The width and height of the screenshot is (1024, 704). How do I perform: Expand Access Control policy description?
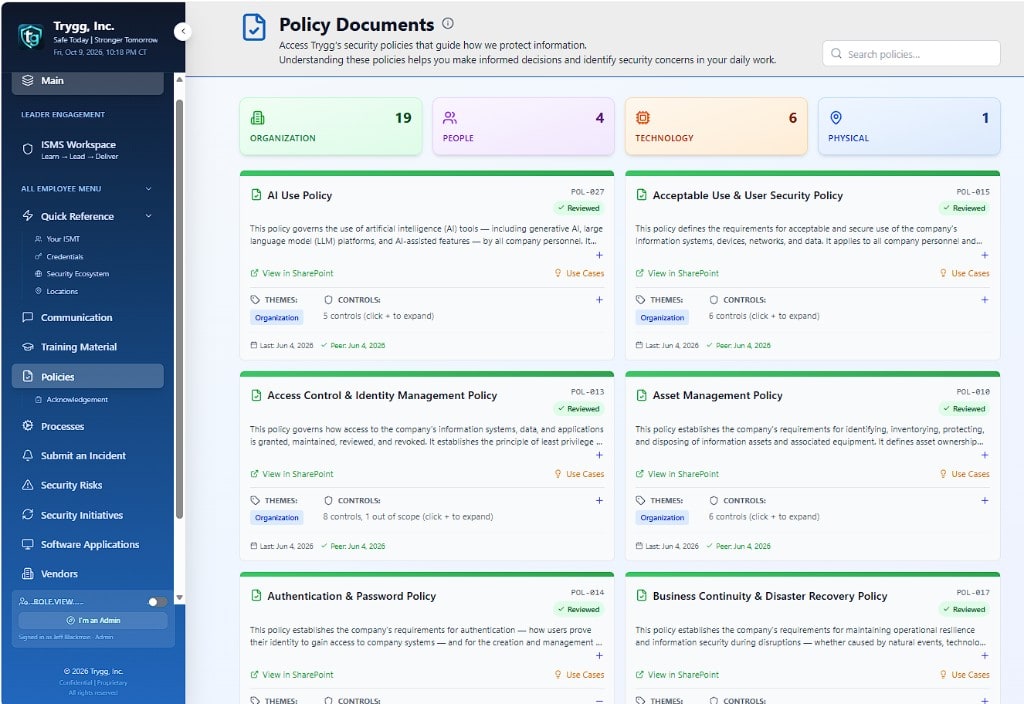tap(599, 455)
